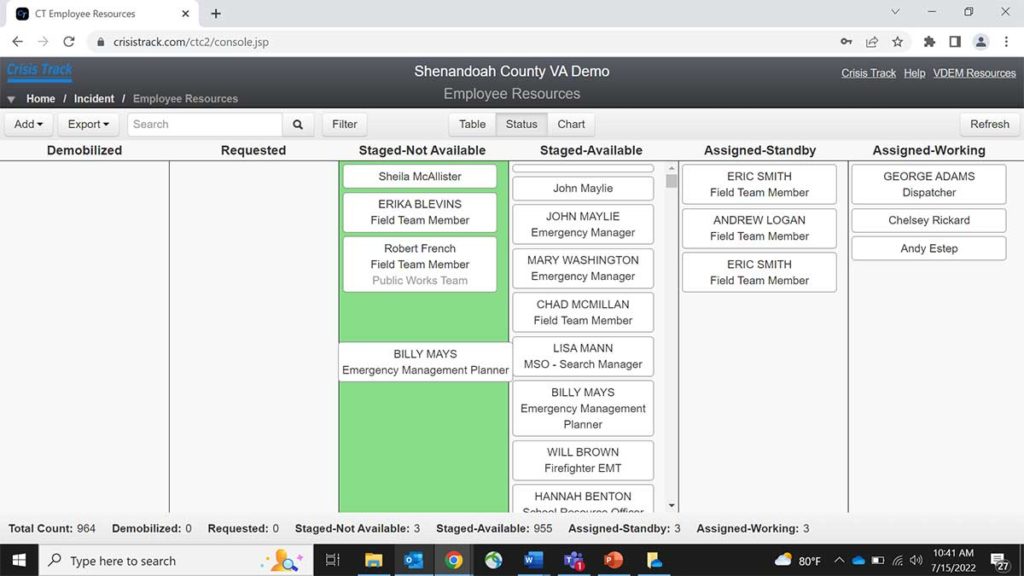Bookmark page using the star icon
1024x576 pixels.
tap(897, 42)
